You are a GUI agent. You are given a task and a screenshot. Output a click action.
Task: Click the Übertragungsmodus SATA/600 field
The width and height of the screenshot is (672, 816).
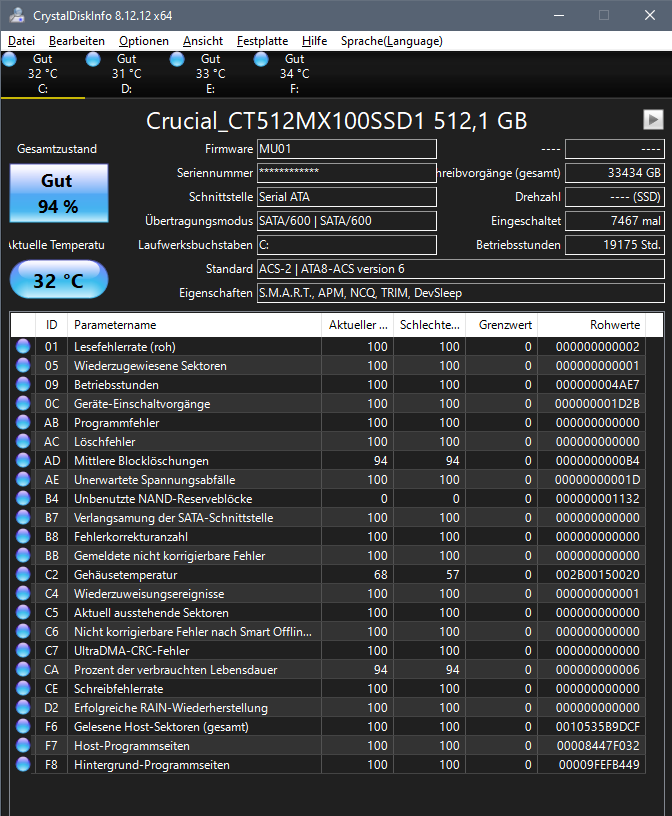(x=347, y=221)
